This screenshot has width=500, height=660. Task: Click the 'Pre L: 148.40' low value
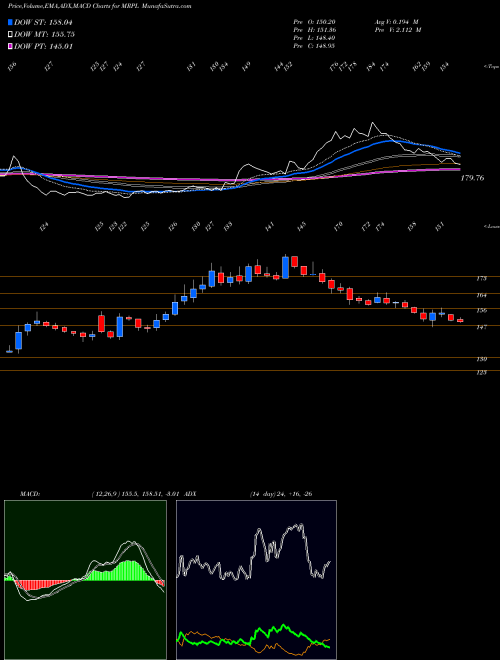tap(314, 38)
